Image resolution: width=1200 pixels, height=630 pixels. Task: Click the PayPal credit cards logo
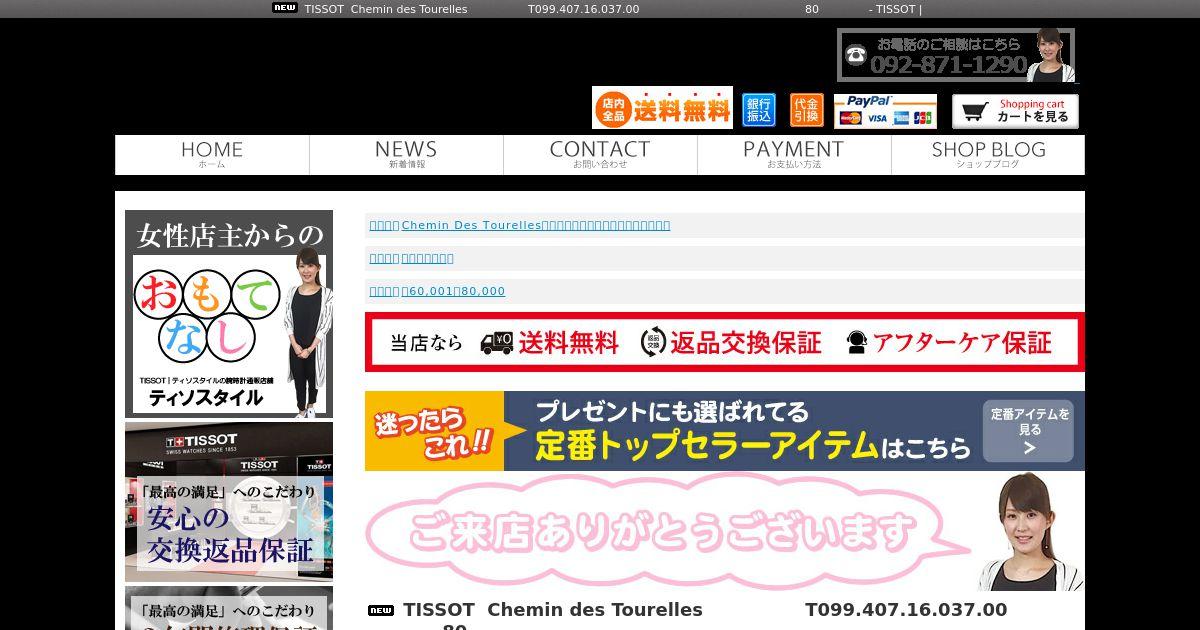point(886,111)
